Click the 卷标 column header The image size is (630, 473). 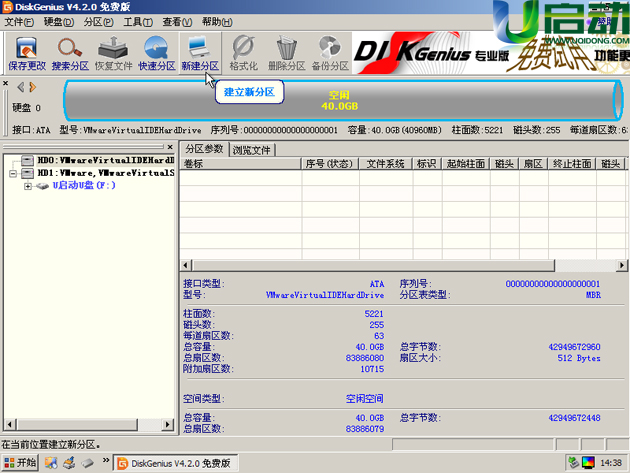(x=240, y=164)
